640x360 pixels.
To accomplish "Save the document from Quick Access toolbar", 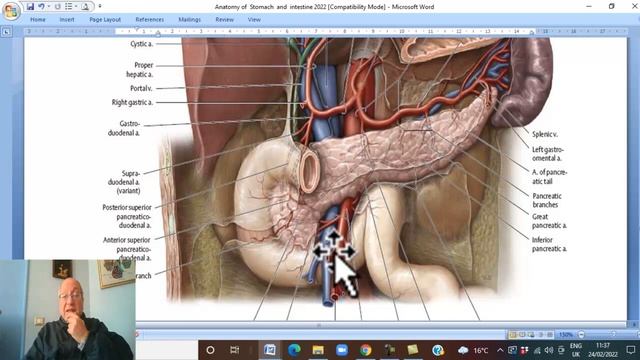I will click(30, 7).
